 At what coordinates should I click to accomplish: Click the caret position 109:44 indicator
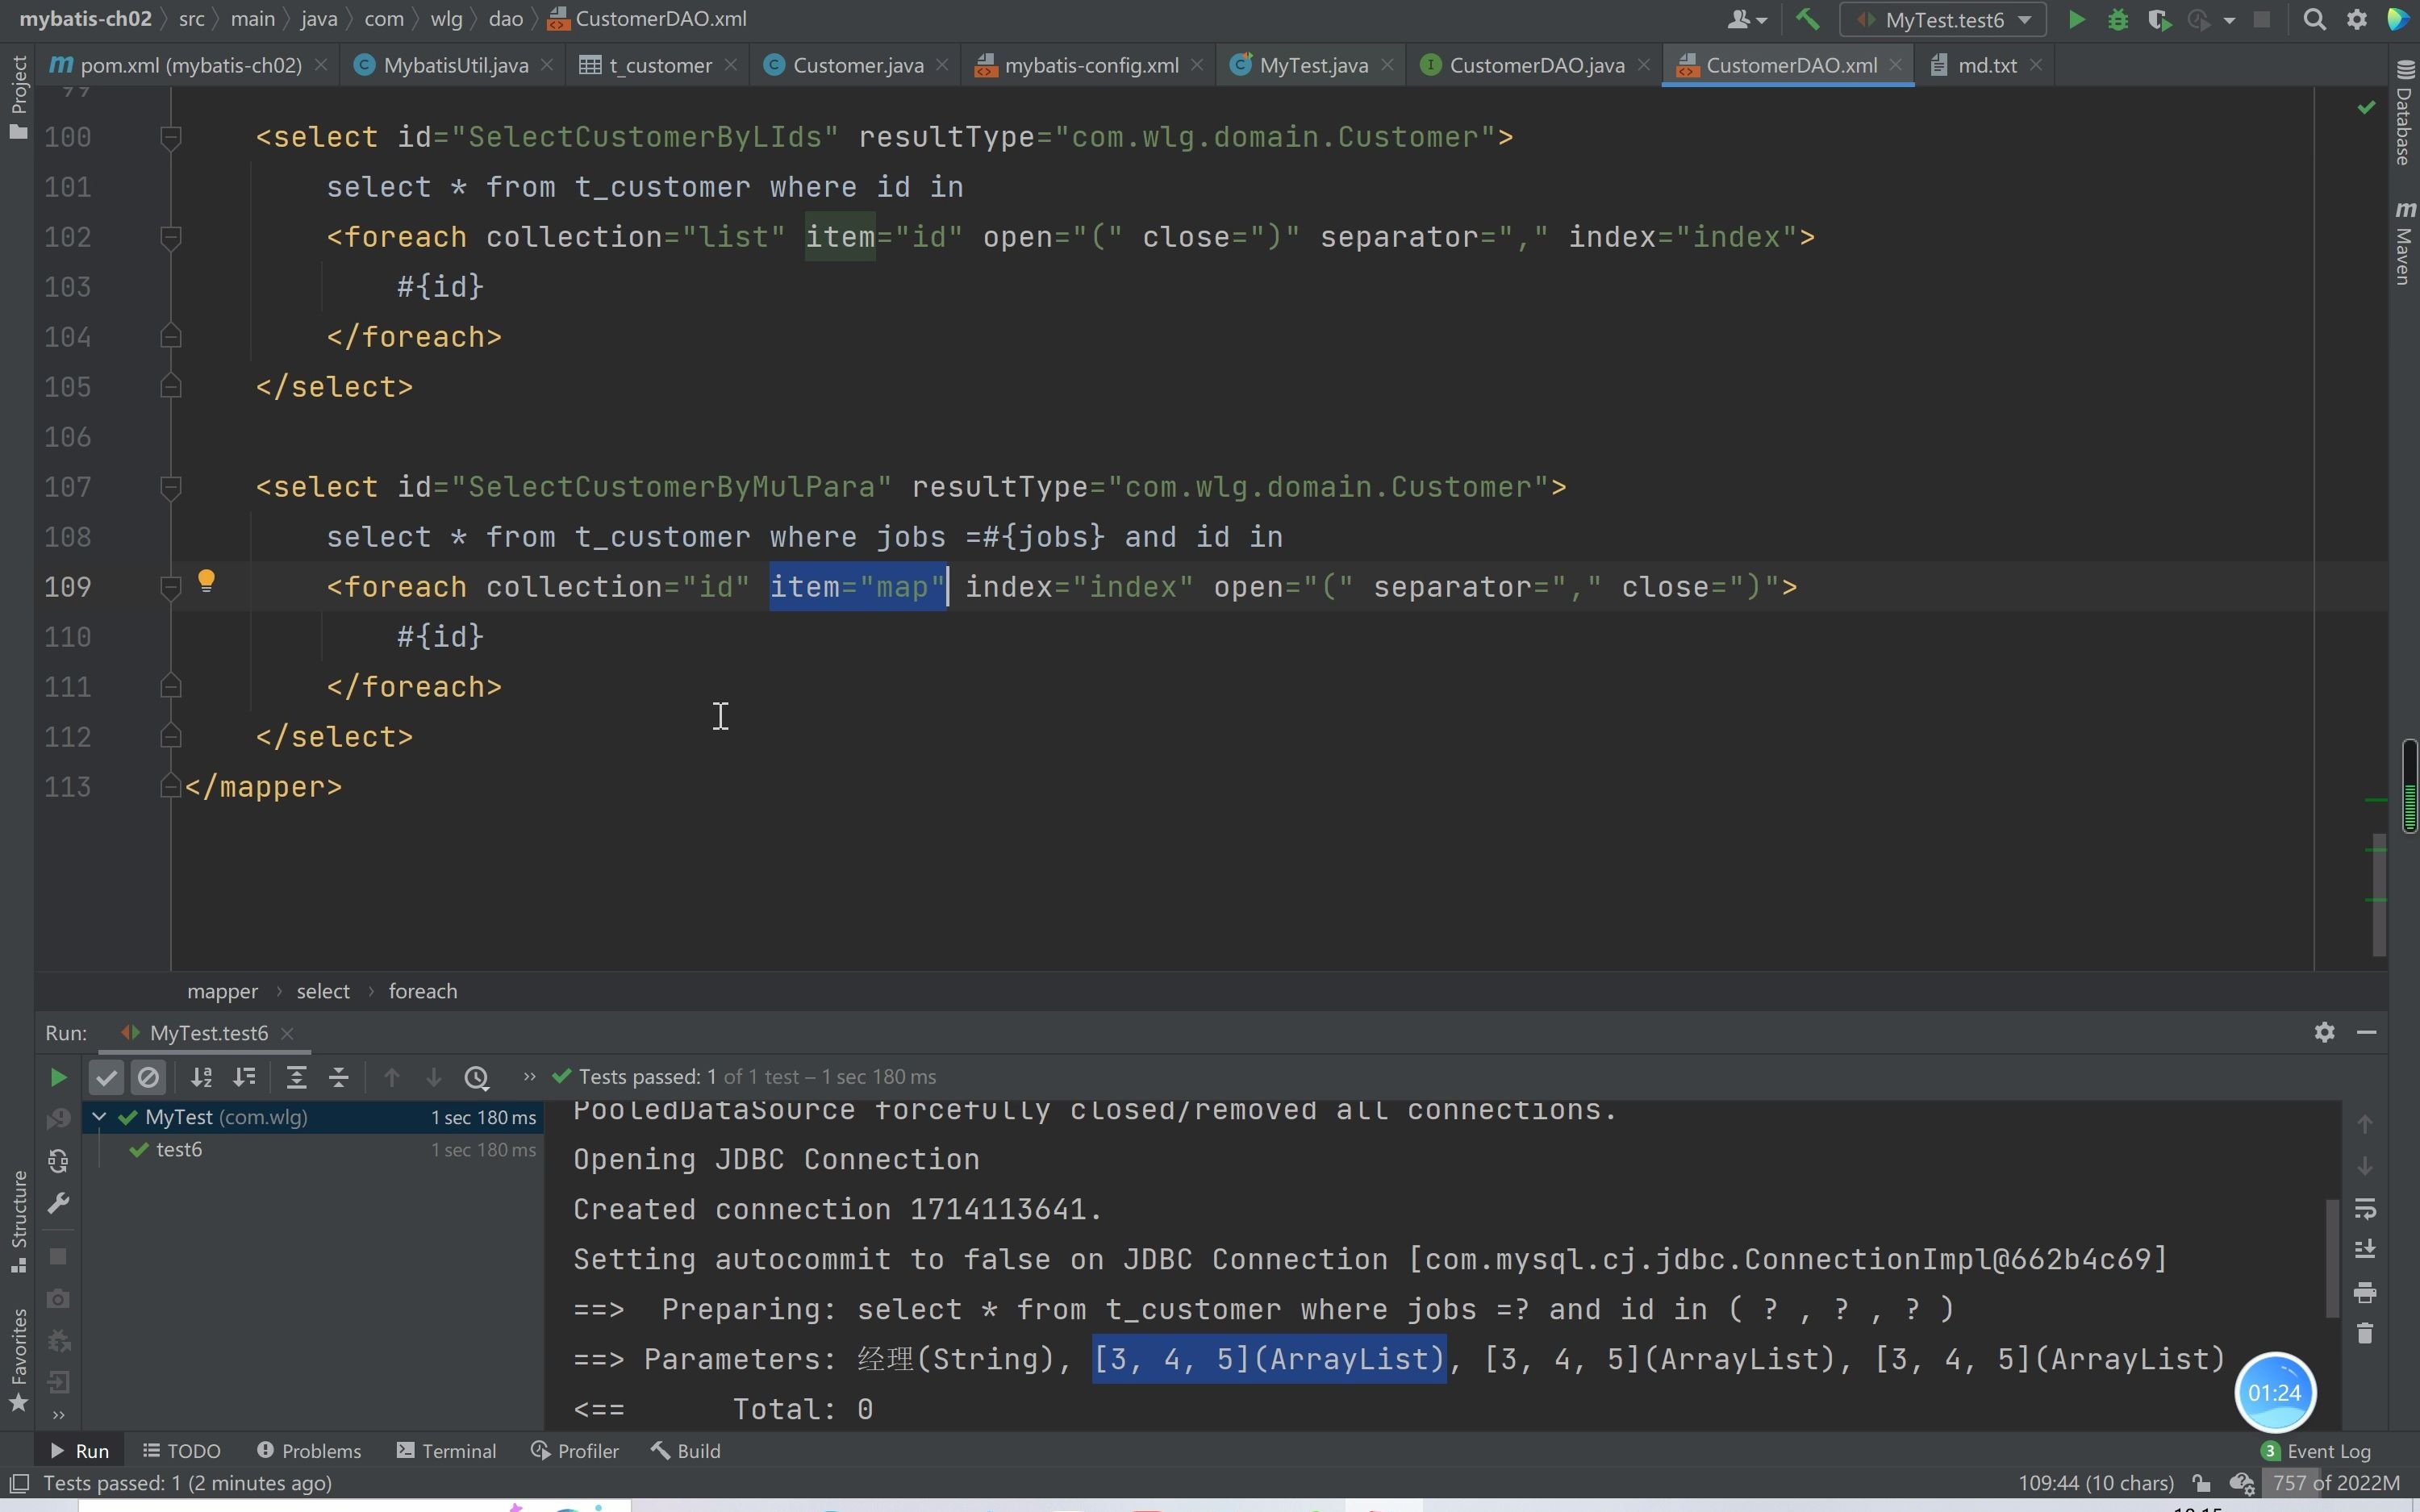pos(2096,1482)
